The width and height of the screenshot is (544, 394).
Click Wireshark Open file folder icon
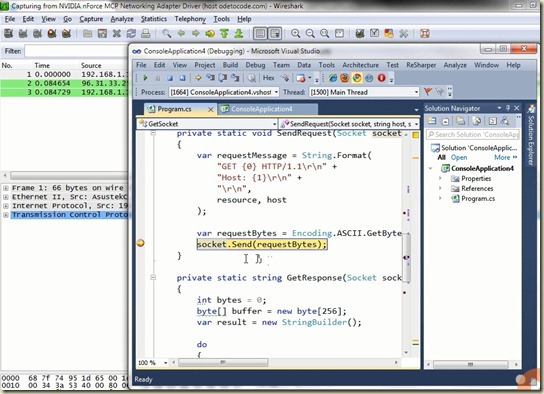(87, 34)
